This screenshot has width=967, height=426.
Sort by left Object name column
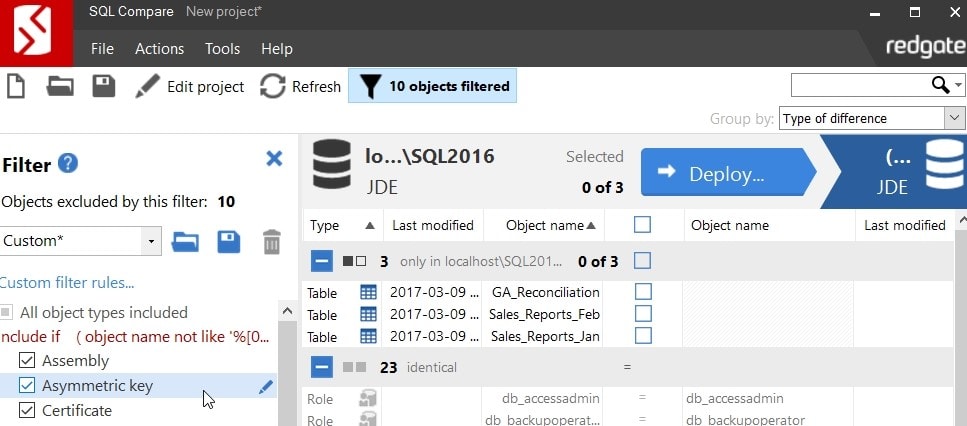[544, 225]
